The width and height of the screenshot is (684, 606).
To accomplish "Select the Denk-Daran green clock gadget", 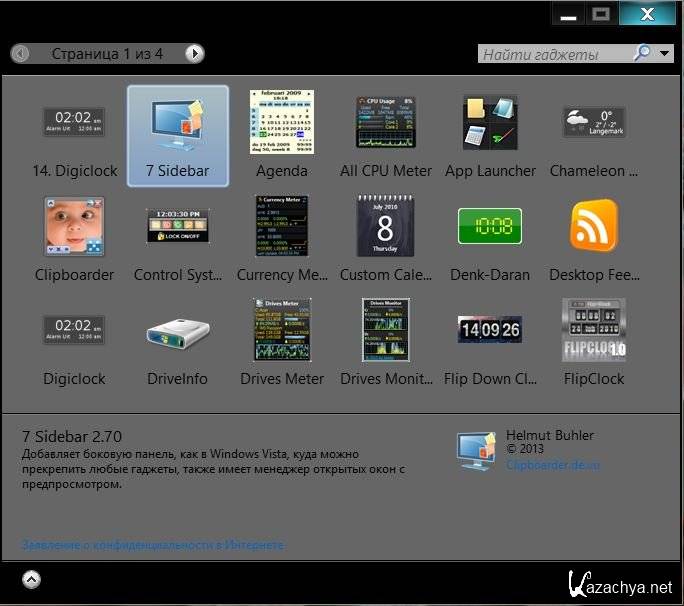I will 490,226.
